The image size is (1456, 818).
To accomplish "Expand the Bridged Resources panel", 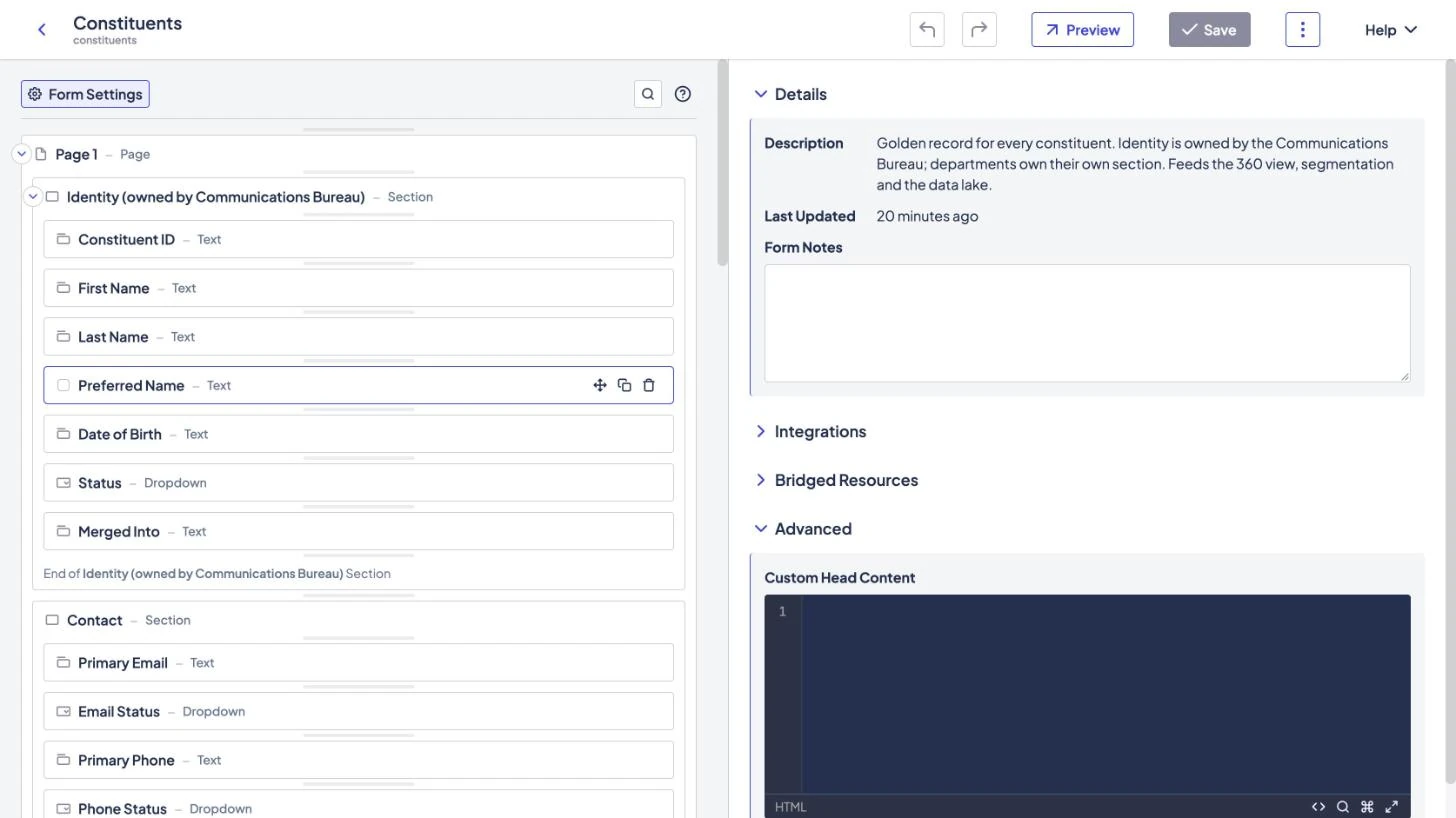I will point(761,480).
